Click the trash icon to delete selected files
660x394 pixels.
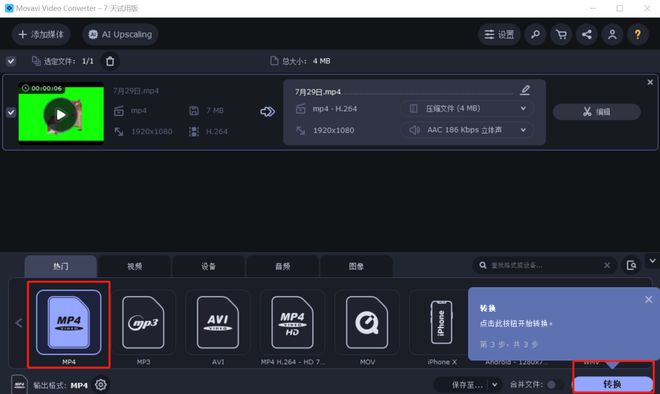pyautogui.click(x=110, y=61)
